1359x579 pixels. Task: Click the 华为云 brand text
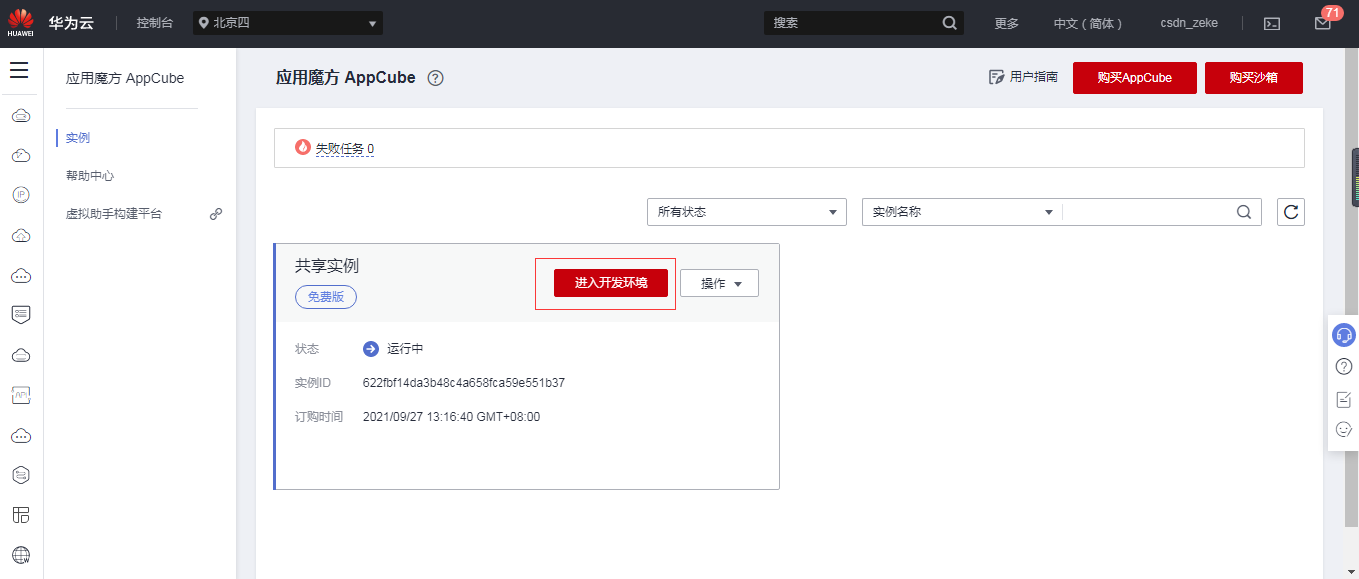click(x=71, y=23)
